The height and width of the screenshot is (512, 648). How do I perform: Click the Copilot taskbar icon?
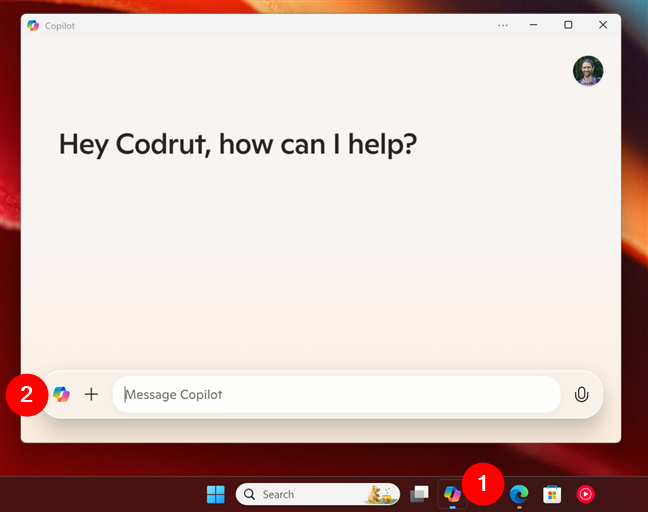click(x=453, y=494)
